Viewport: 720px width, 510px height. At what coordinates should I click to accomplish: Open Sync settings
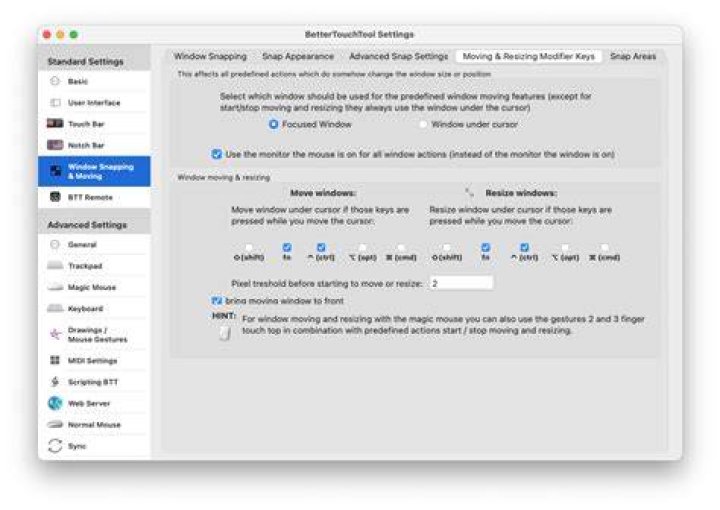coord(95,446)
